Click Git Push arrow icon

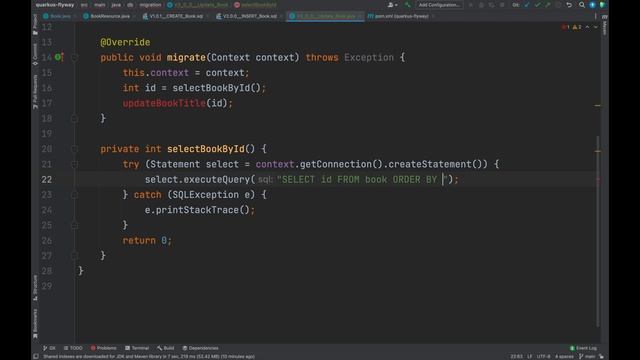coord(547,5)
